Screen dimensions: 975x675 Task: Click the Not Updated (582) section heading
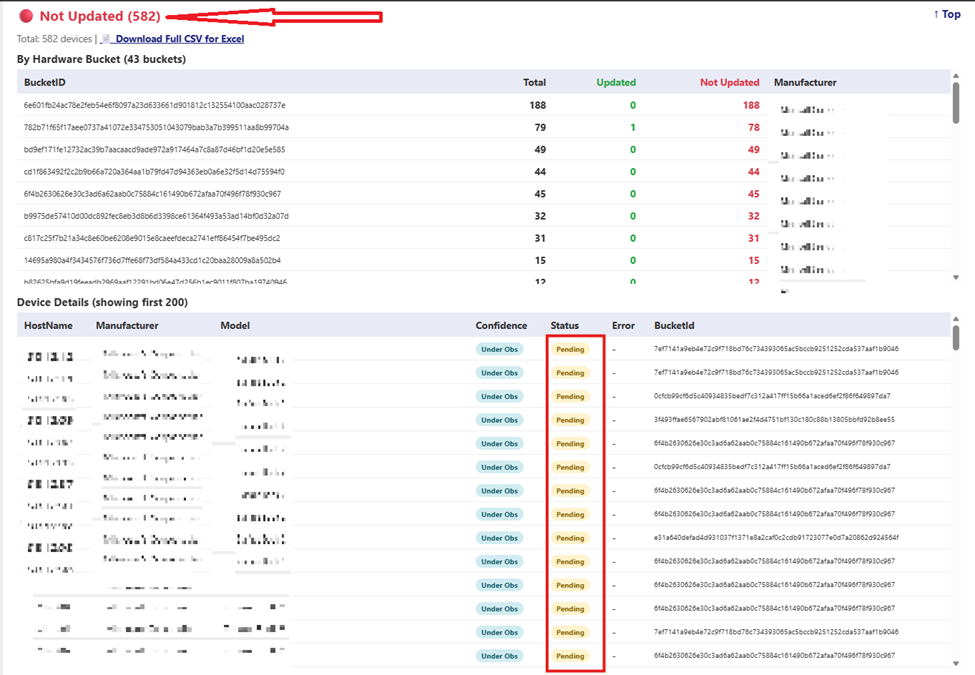100,16
